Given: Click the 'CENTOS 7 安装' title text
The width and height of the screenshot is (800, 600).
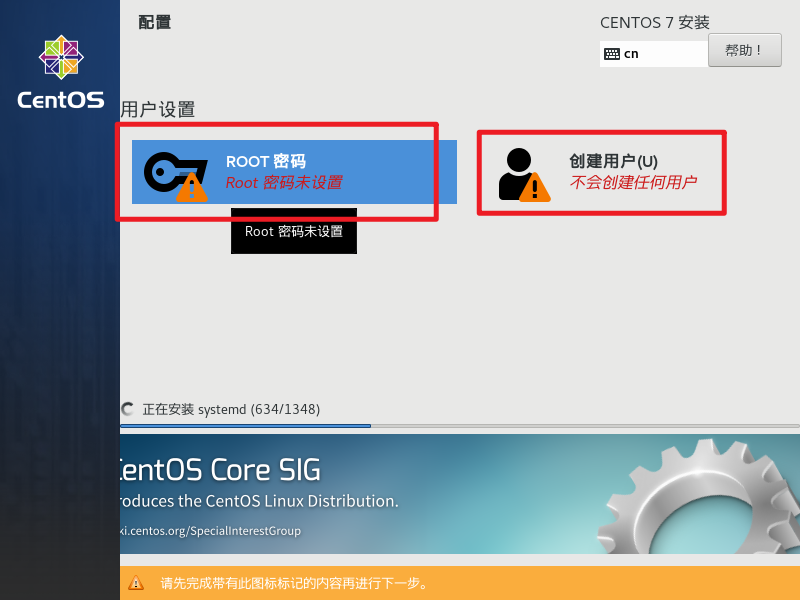Looking at the screenshot, I should click(655, 22).
